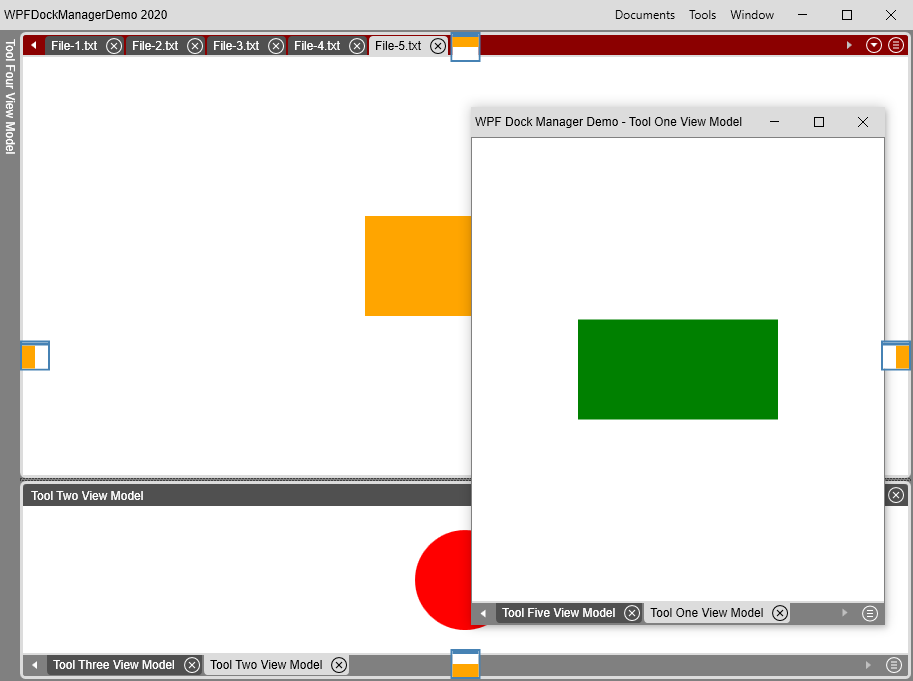Click the left dock indicator

pos(35,356)
